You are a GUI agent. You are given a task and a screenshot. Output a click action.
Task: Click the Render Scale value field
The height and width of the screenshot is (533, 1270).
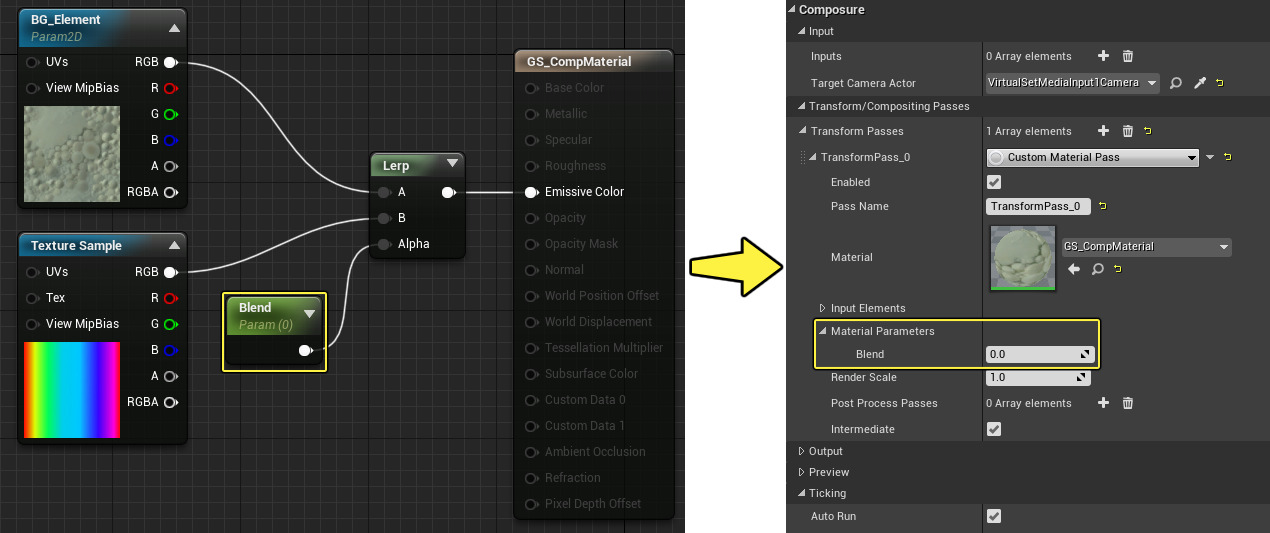[x=1038, y=377]
